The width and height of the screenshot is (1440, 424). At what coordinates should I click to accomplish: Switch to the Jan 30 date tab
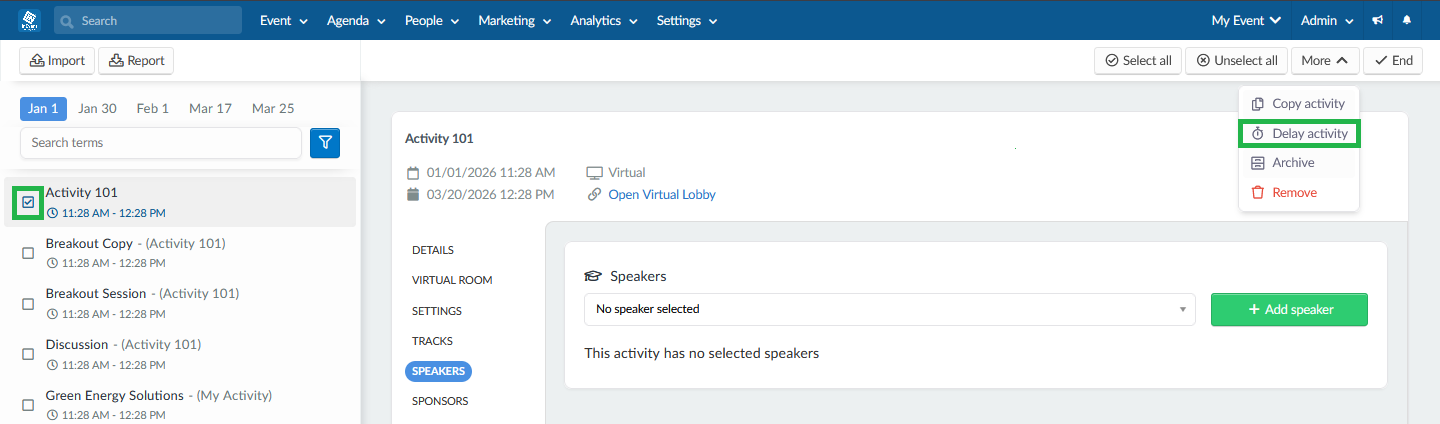[97, 109]
